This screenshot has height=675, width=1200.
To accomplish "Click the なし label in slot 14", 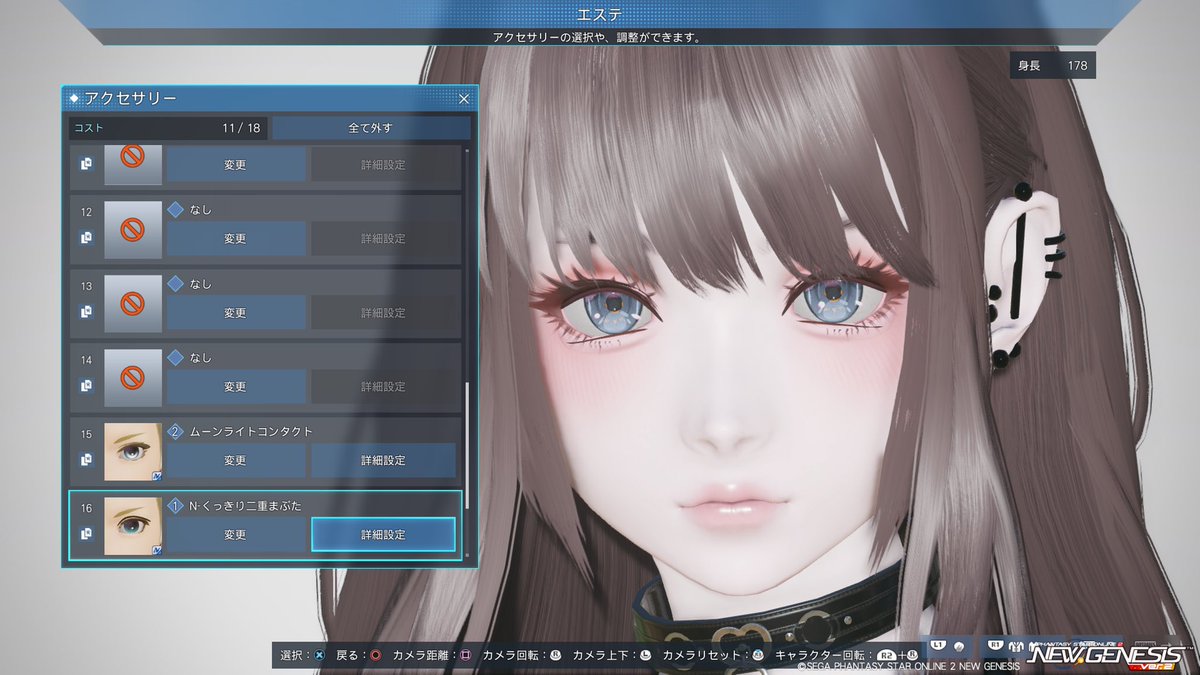I will 200,357.
